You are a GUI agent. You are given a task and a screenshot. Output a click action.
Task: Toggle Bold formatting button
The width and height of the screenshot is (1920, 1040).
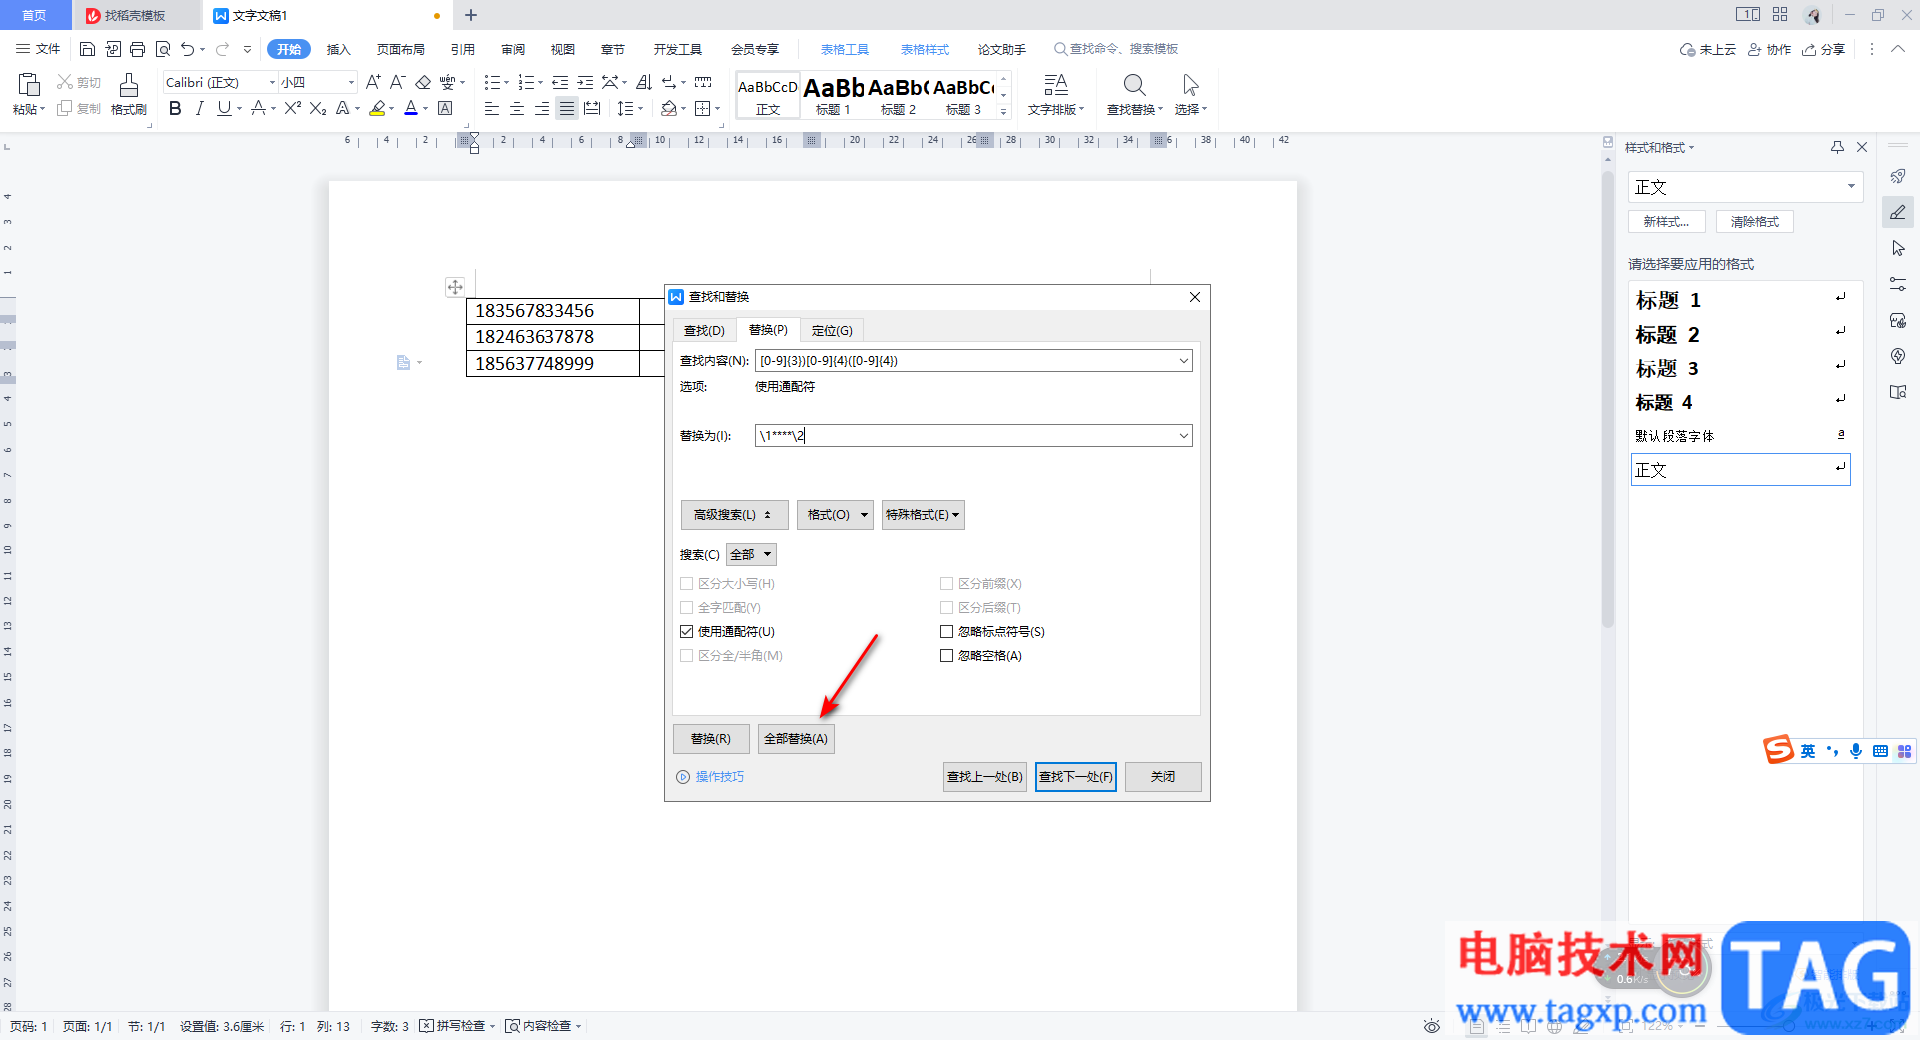click(x=176, y=108)
